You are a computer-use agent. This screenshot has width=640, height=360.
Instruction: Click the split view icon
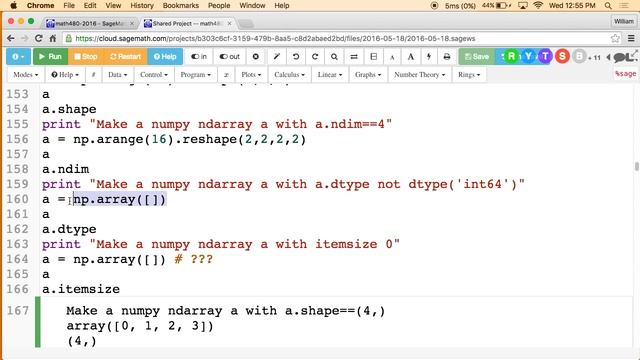click(x=373, y=57)
